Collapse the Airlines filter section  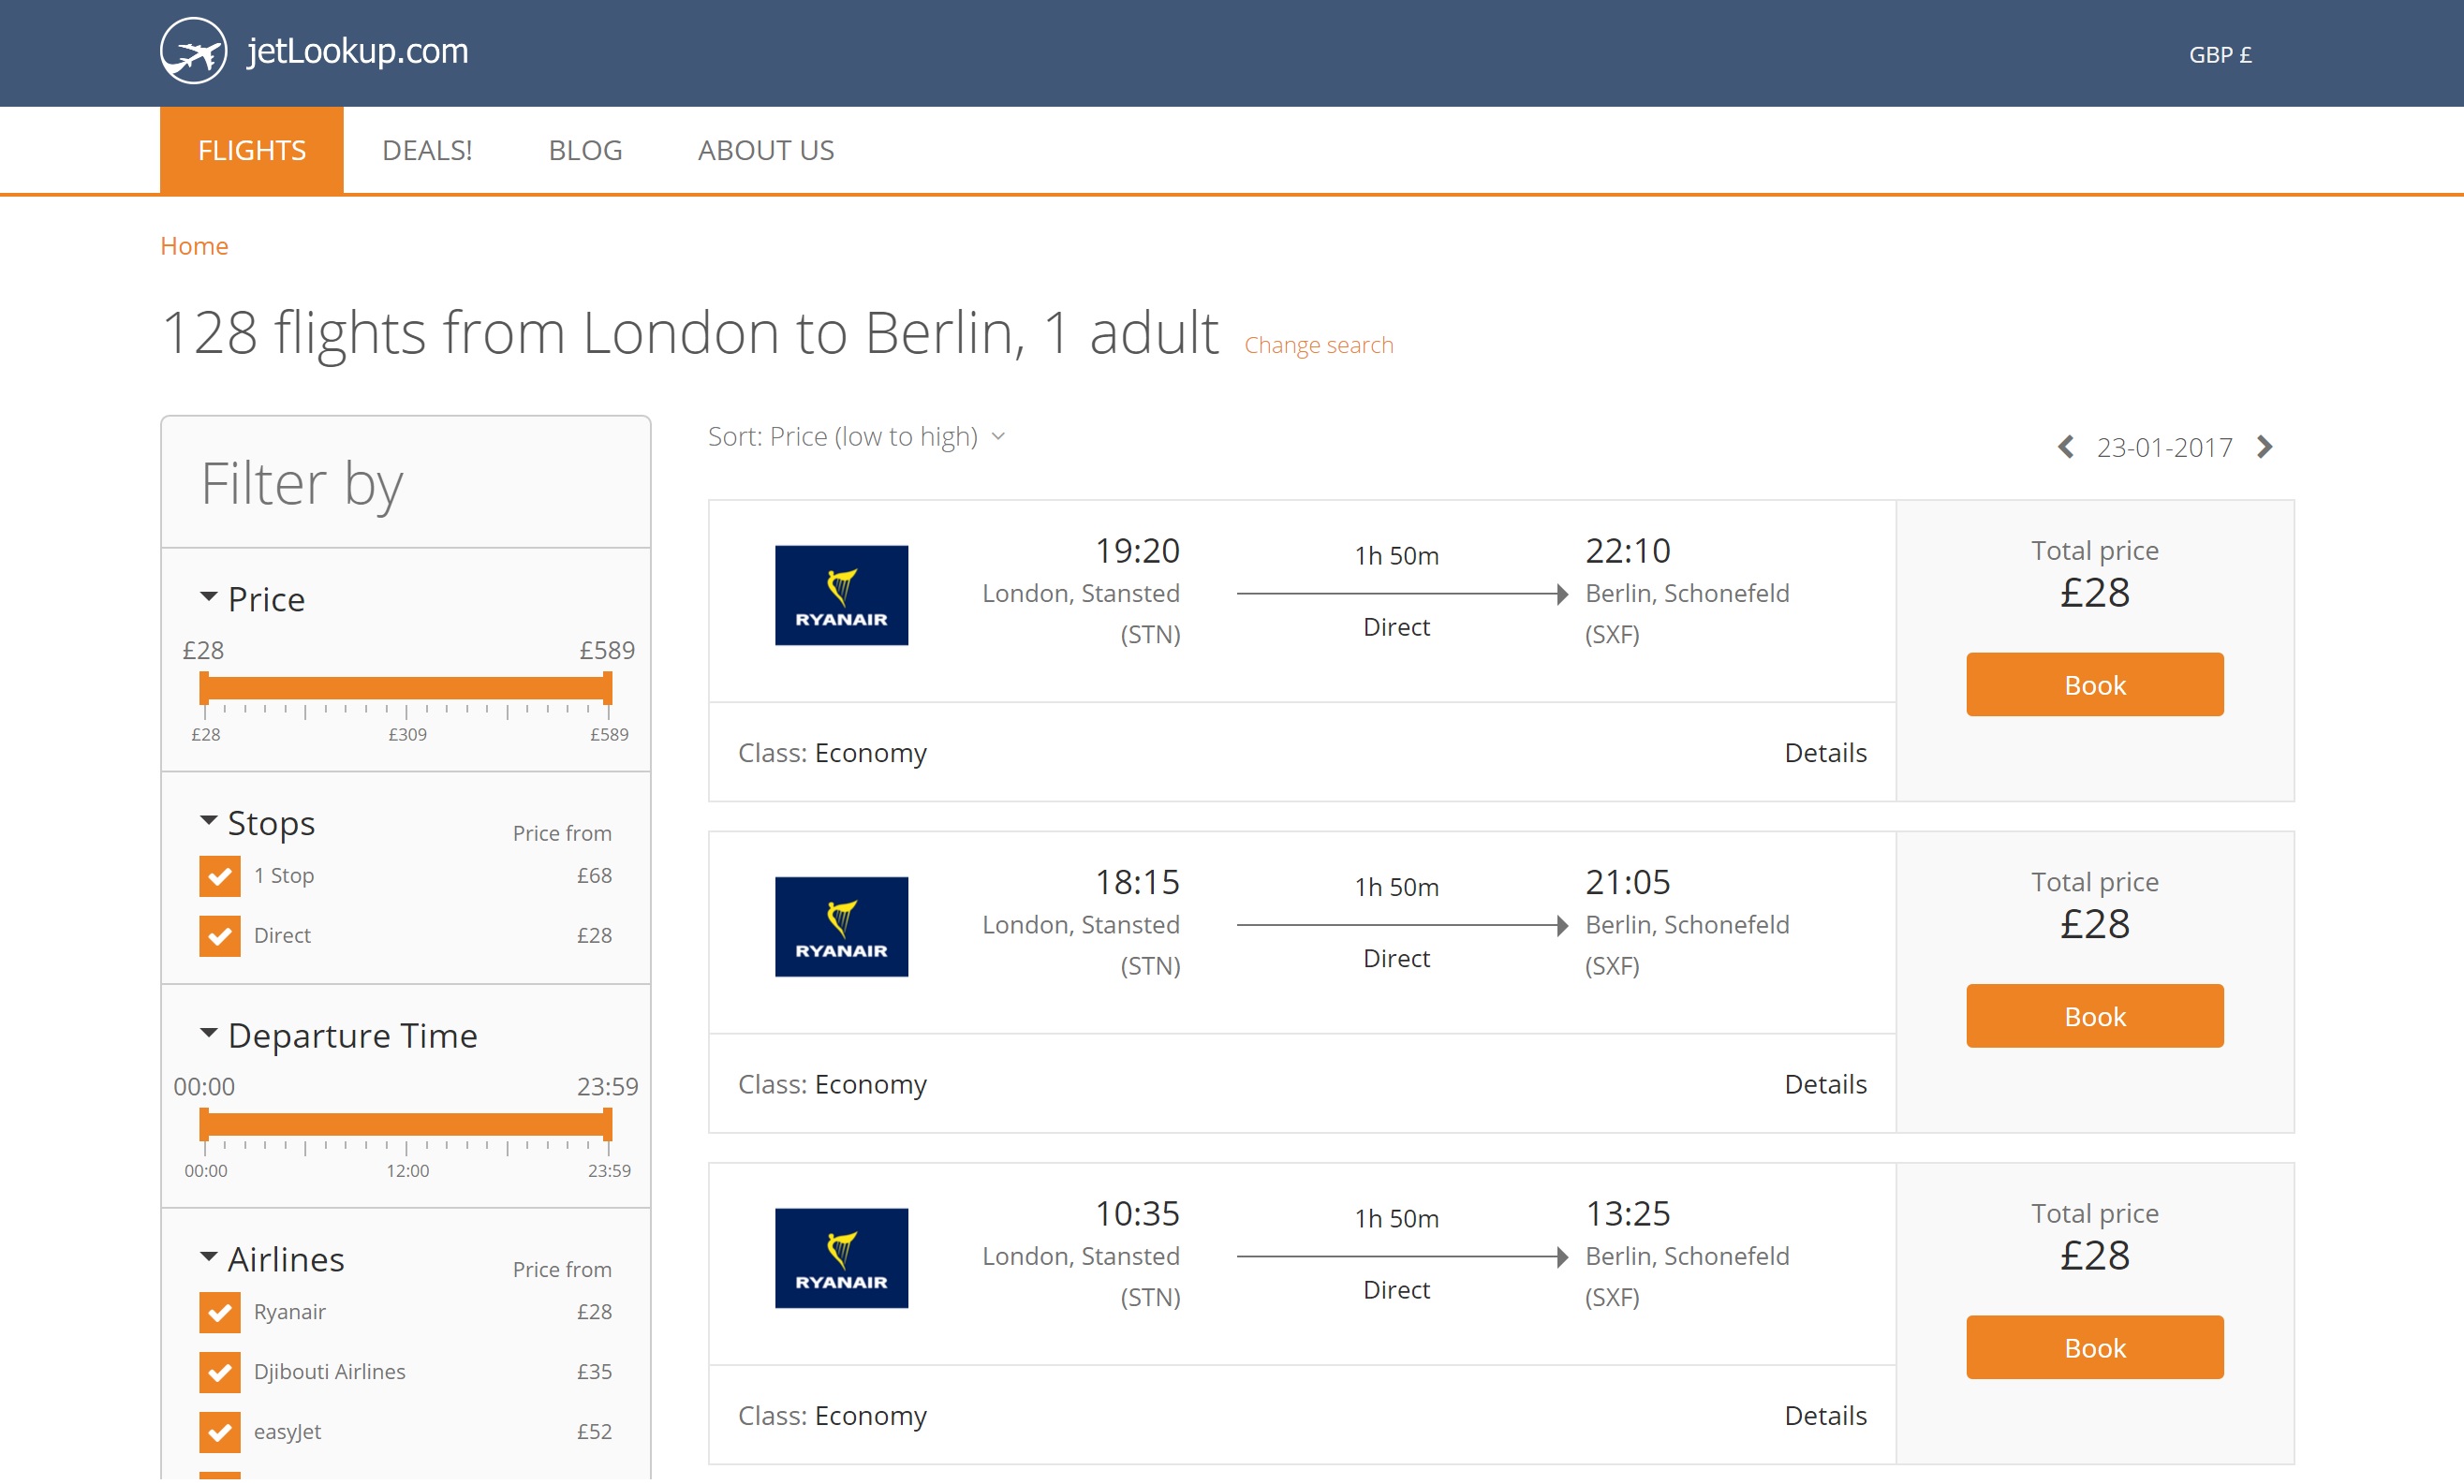272,1259
